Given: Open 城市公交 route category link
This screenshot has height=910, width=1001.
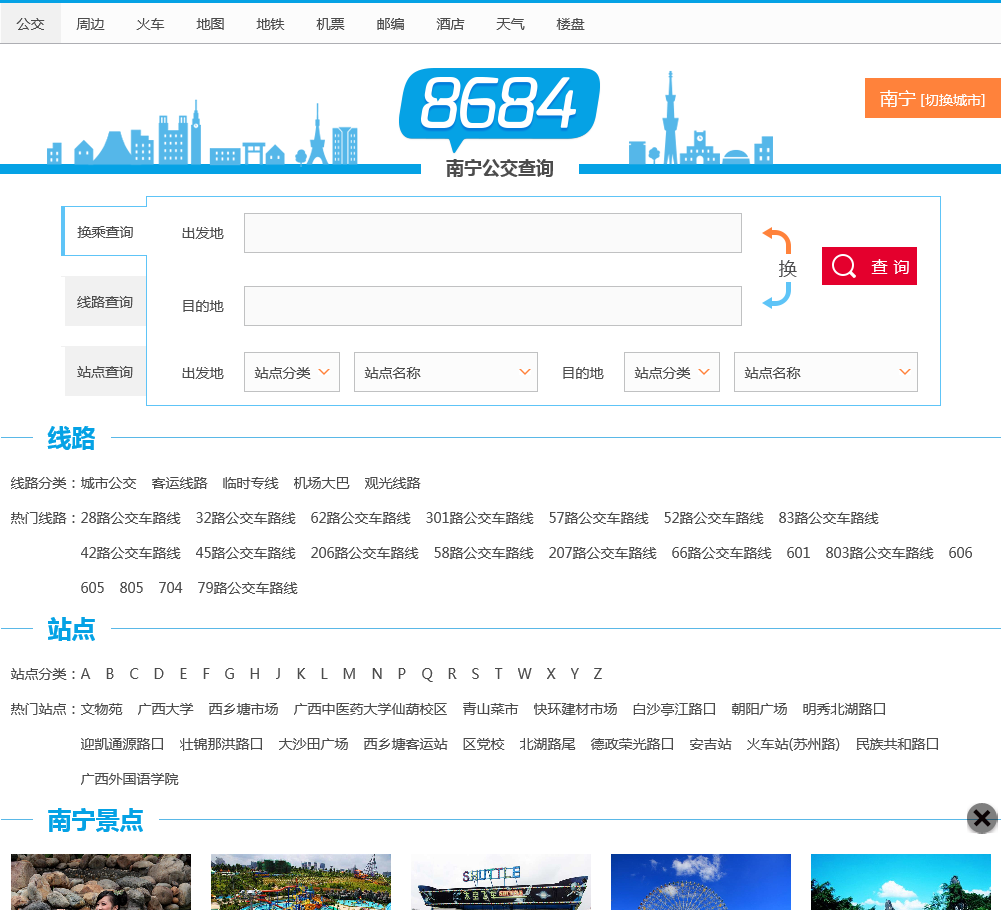Looking at the screenshot, I should point(109,483).
